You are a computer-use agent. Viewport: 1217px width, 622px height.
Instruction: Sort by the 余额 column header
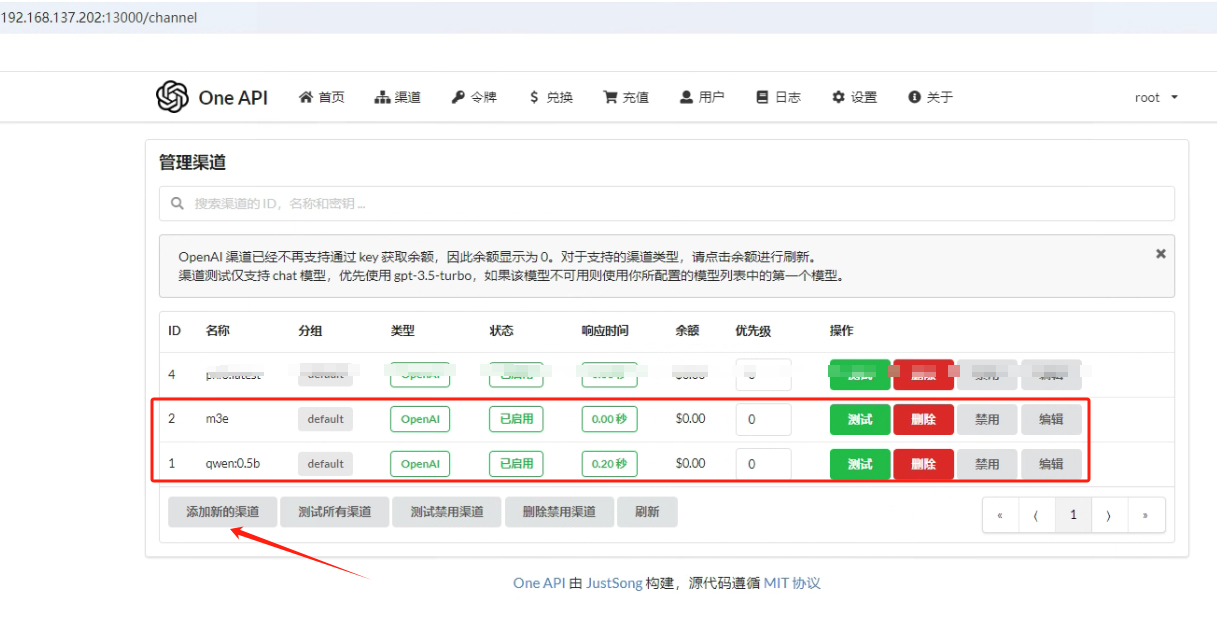(687, 331)
